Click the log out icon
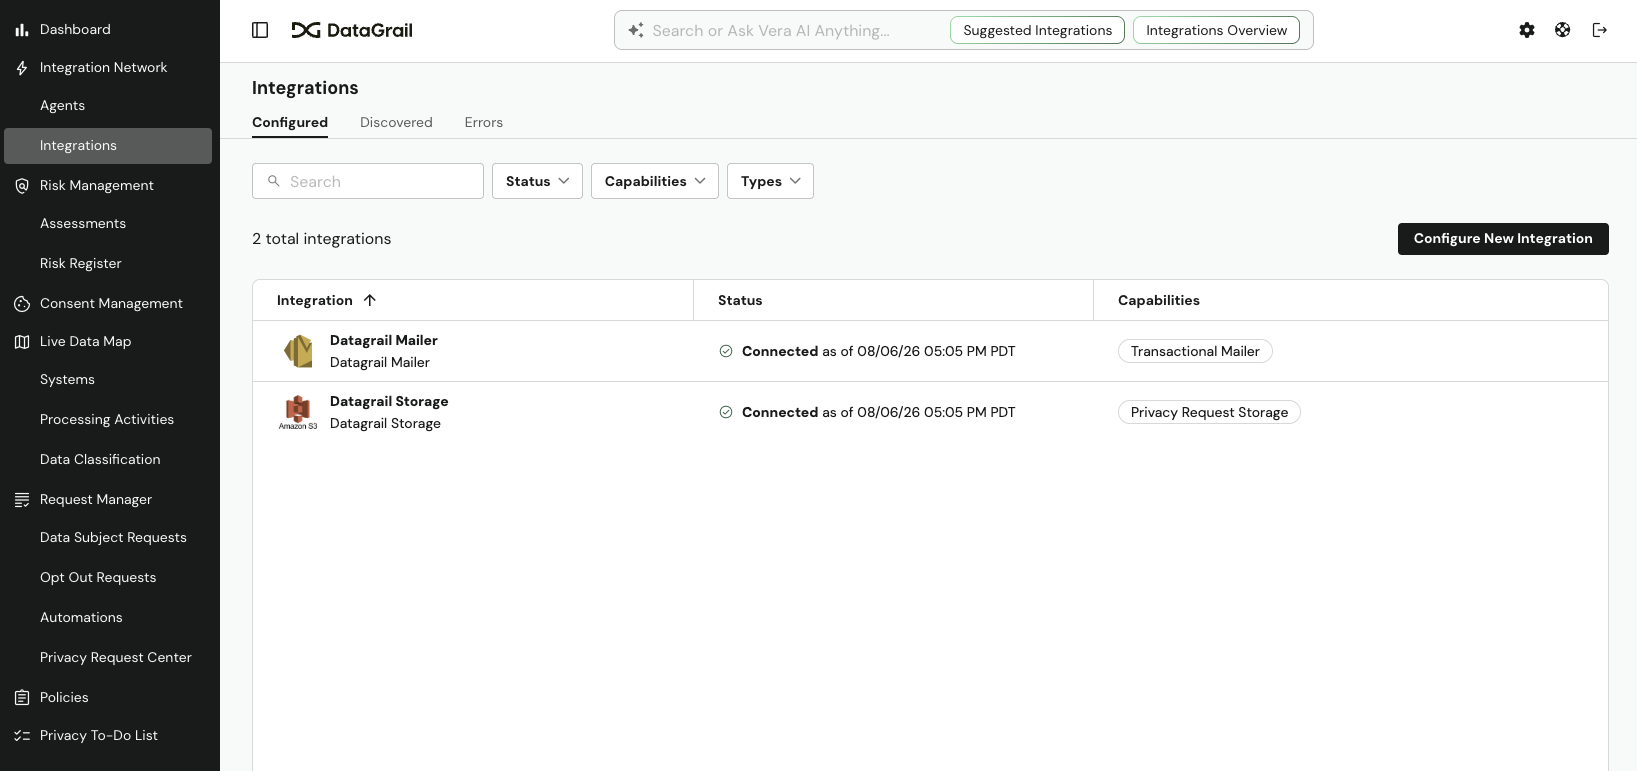The image size is (1637, 771). tap(1600, 30)
